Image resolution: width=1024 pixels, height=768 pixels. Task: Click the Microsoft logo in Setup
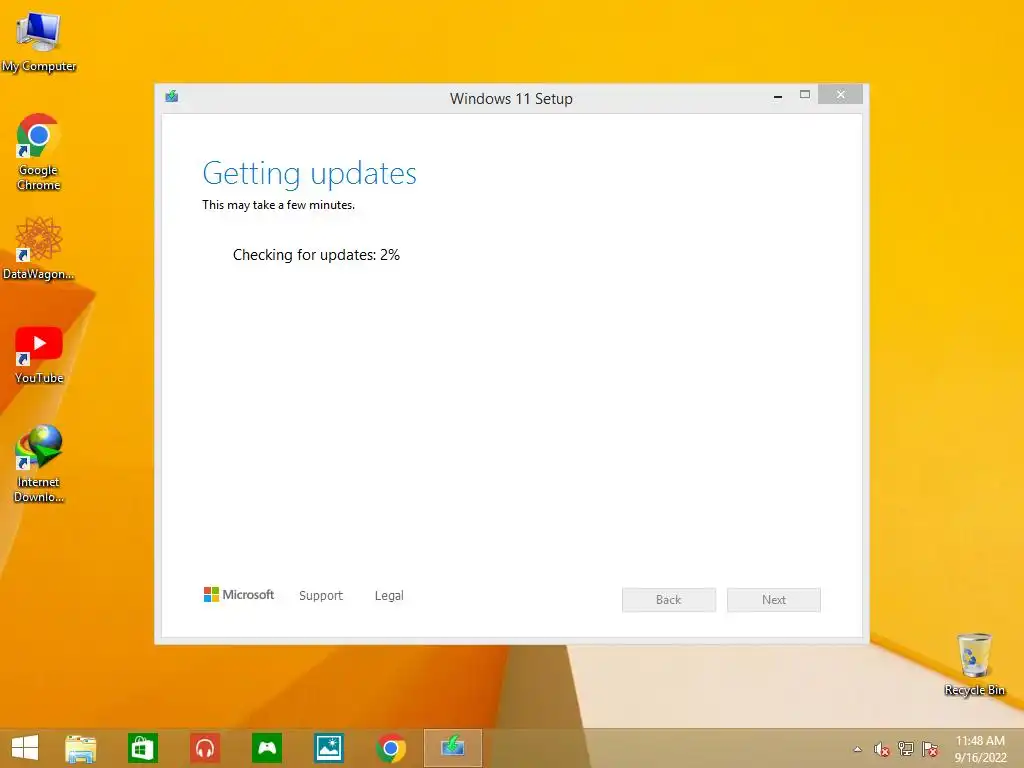coord(239,594)
